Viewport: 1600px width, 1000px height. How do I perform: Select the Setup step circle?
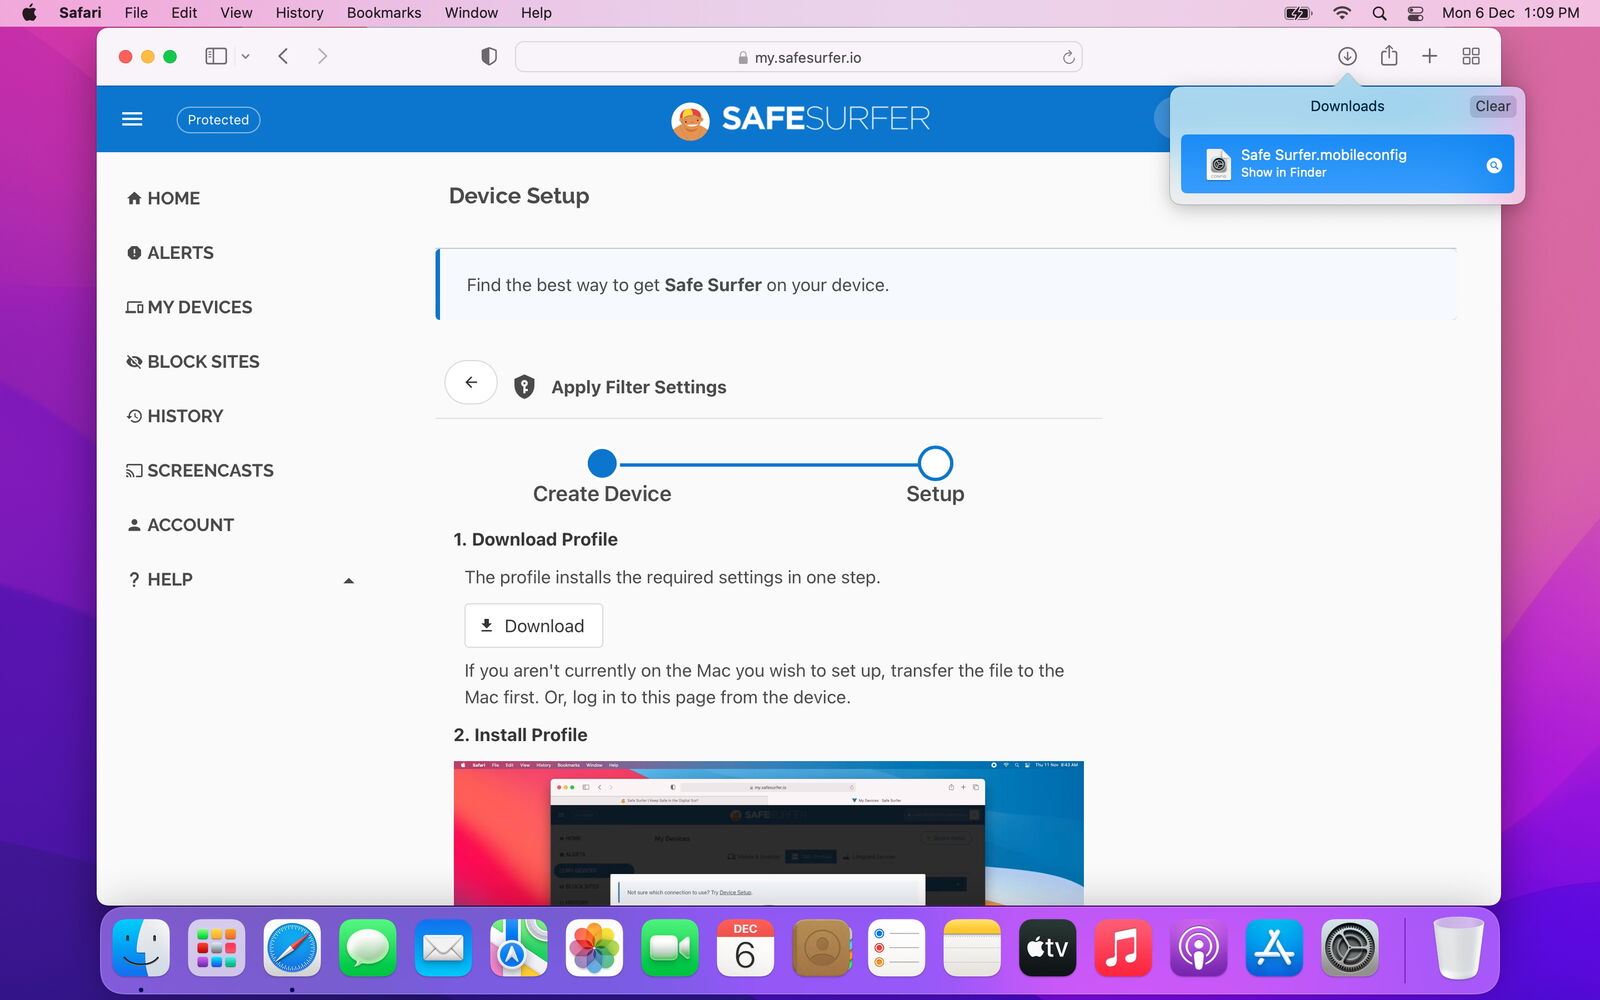pyautogui.click(x=935, y=463)
